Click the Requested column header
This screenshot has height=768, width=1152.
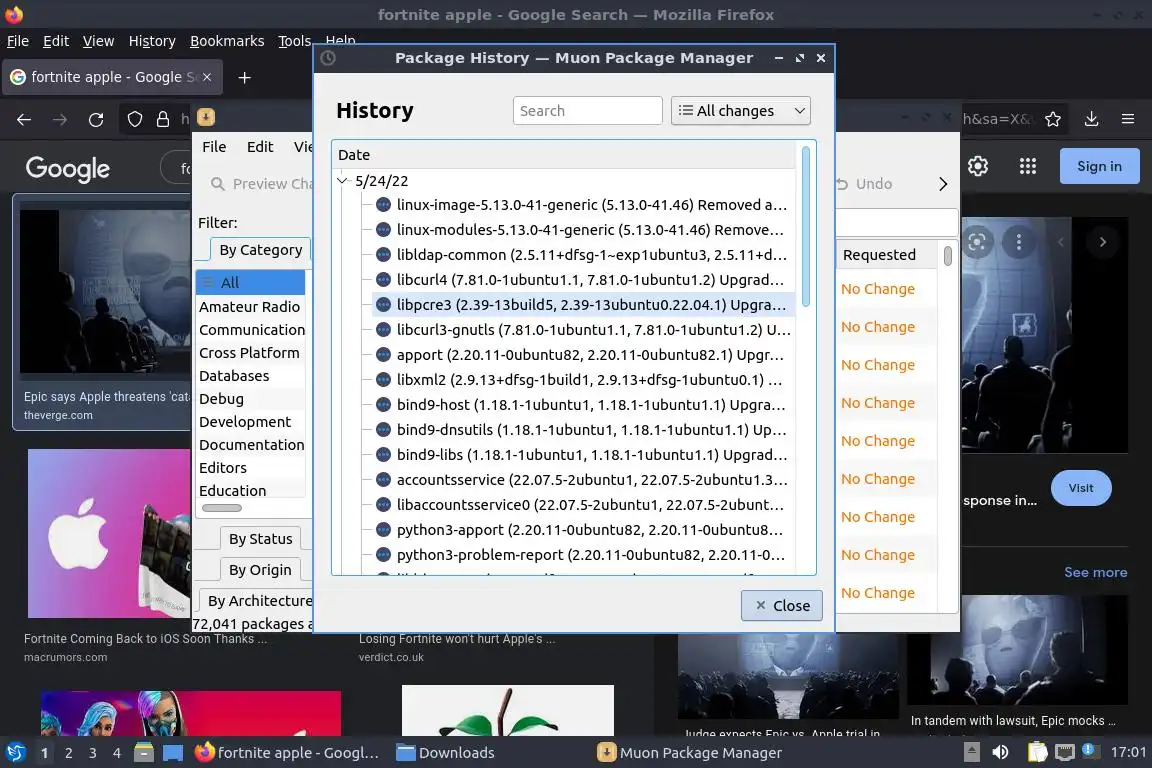tap(888, 255)
